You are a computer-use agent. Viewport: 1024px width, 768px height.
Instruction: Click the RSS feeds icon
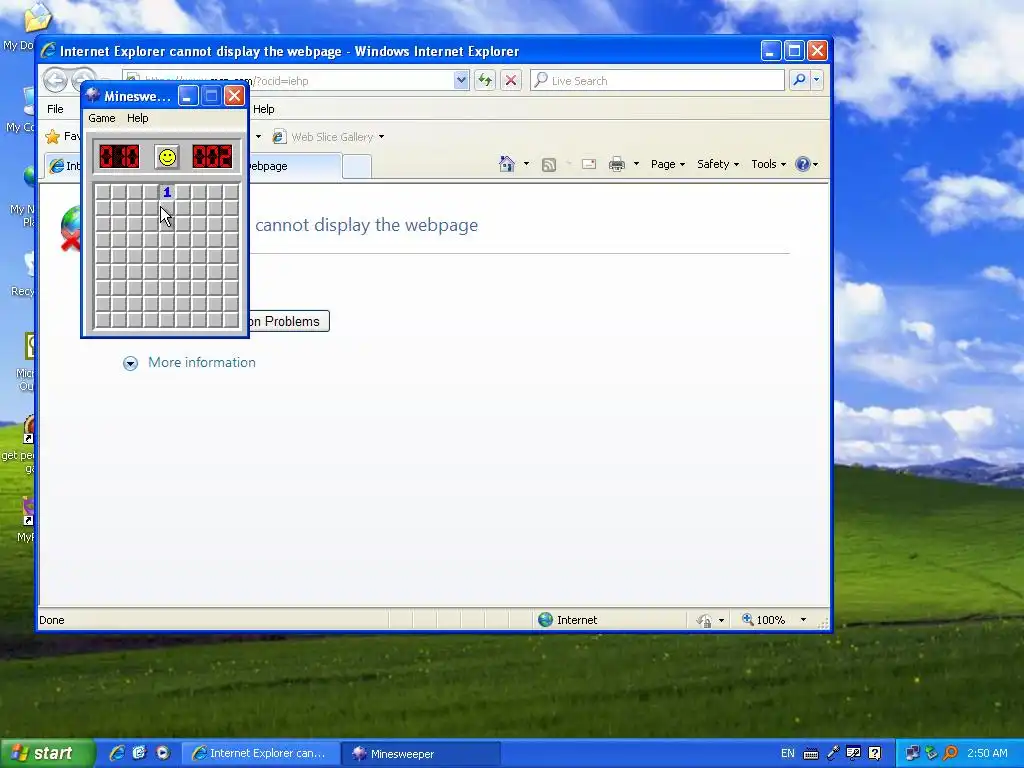[x=549, y=165]
